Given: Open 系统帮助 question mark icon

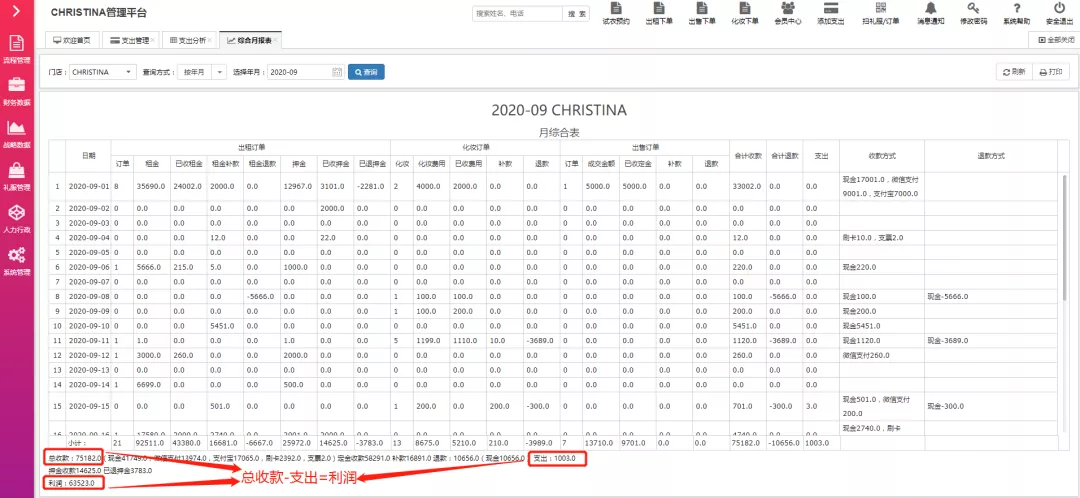Looking at the screenshot, I should click(1017, 14).
